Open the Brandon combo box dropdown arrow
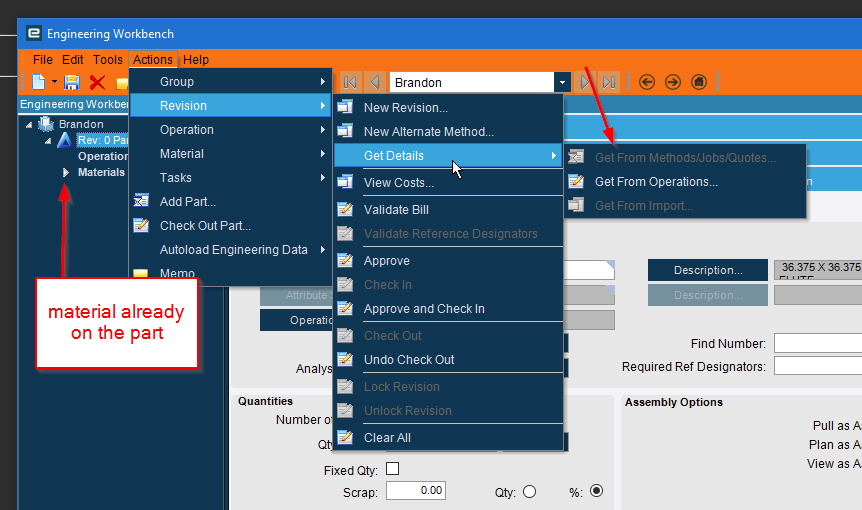Viewport: 862px width, 510px height. coord(562,82)
